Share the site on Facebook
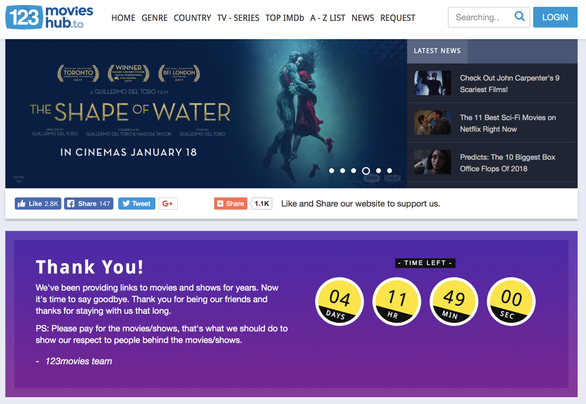586x404 pixels. click(x=89, y=204)
